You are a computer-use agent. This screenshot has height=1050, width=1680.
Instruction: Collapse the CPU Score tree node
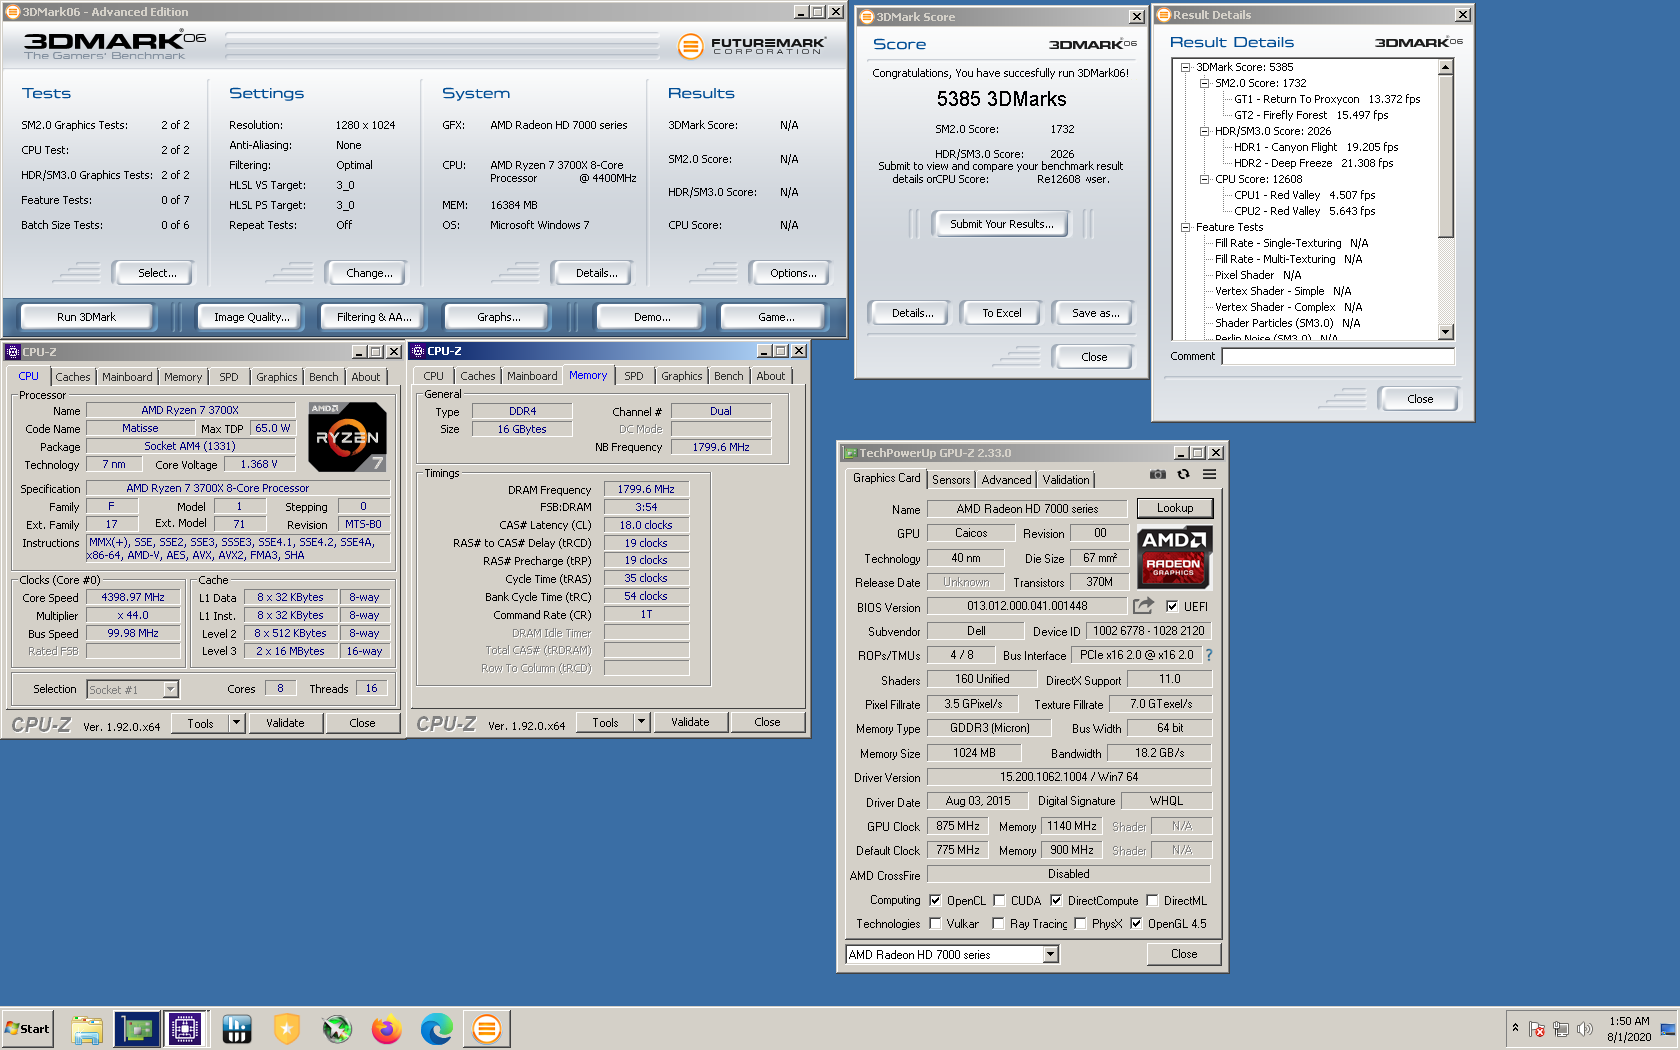coord(1204,179)
